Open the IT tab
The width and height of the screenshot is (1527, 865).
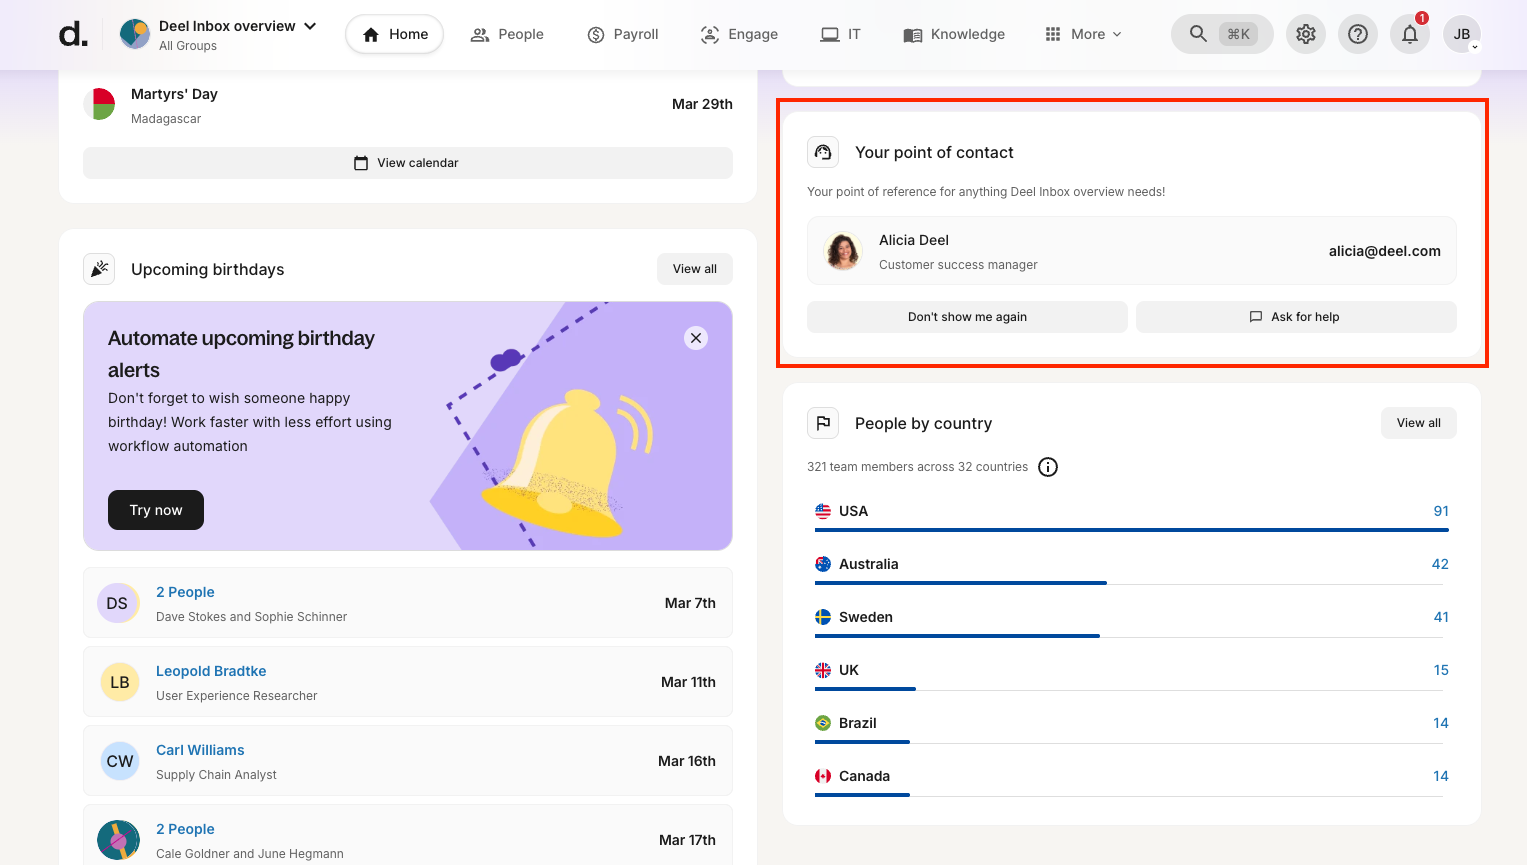[841, 34]
